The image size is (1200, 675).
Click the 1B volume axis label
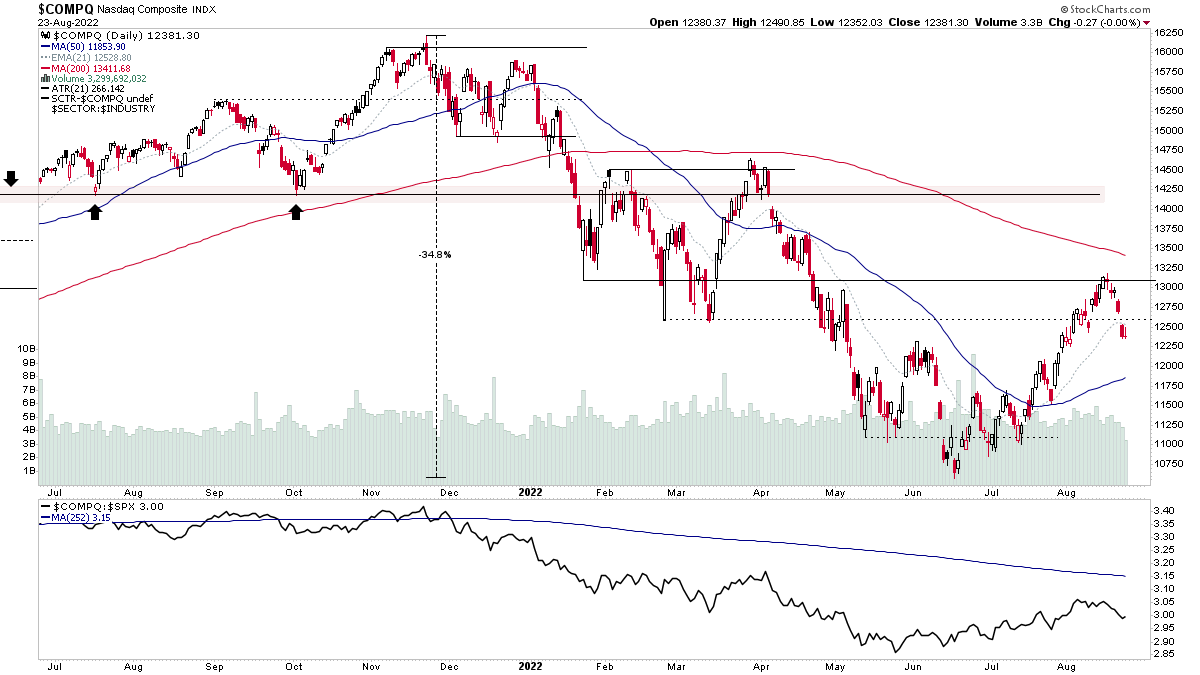coord(29,470)
